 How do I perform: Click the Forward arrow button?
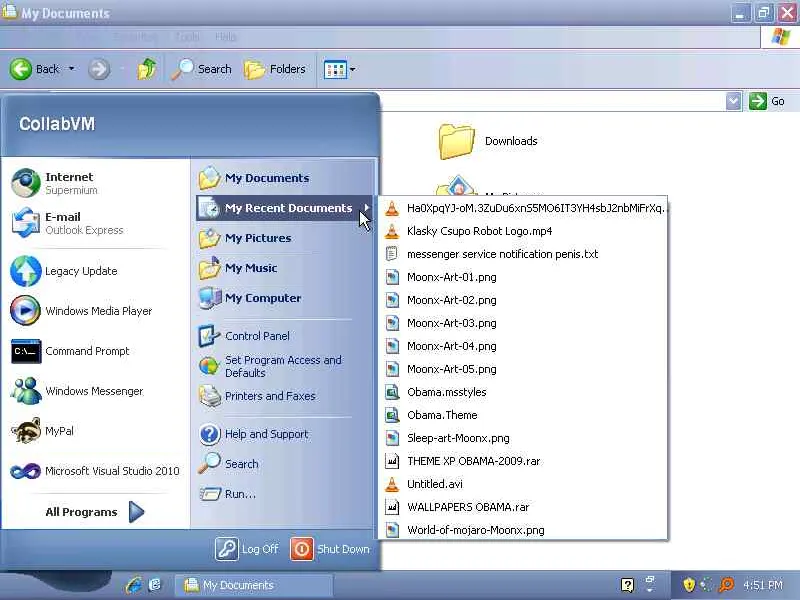point(99,69)
